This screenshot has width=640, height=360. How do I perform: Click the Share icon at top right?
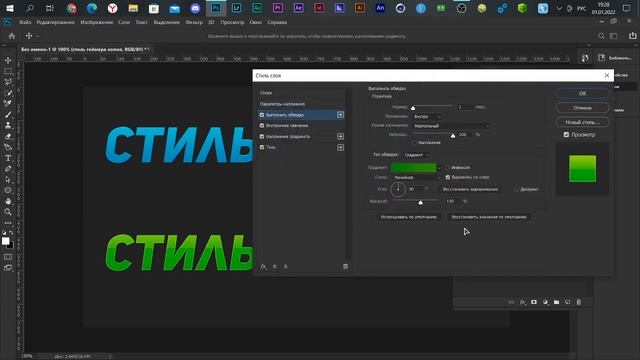point(632,36)
